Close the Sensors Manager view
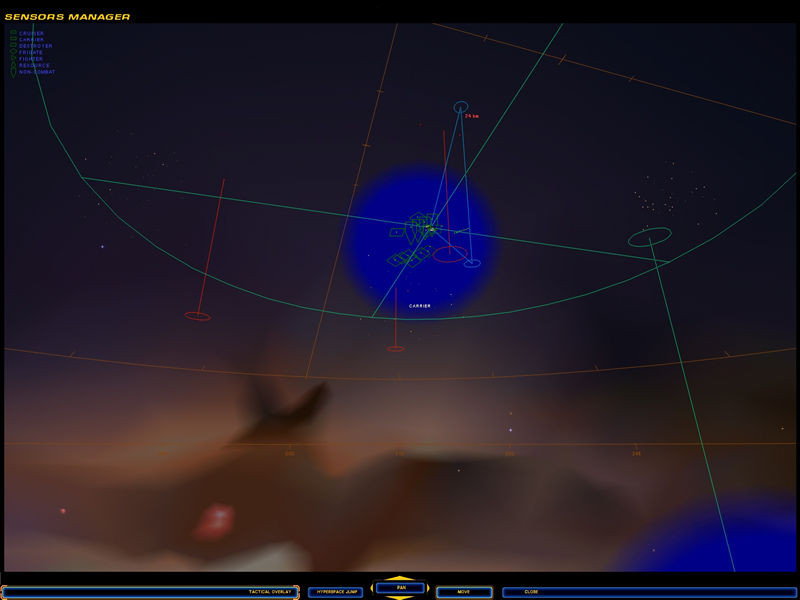Viewport: 800px width, 600px height. [649, 592]
